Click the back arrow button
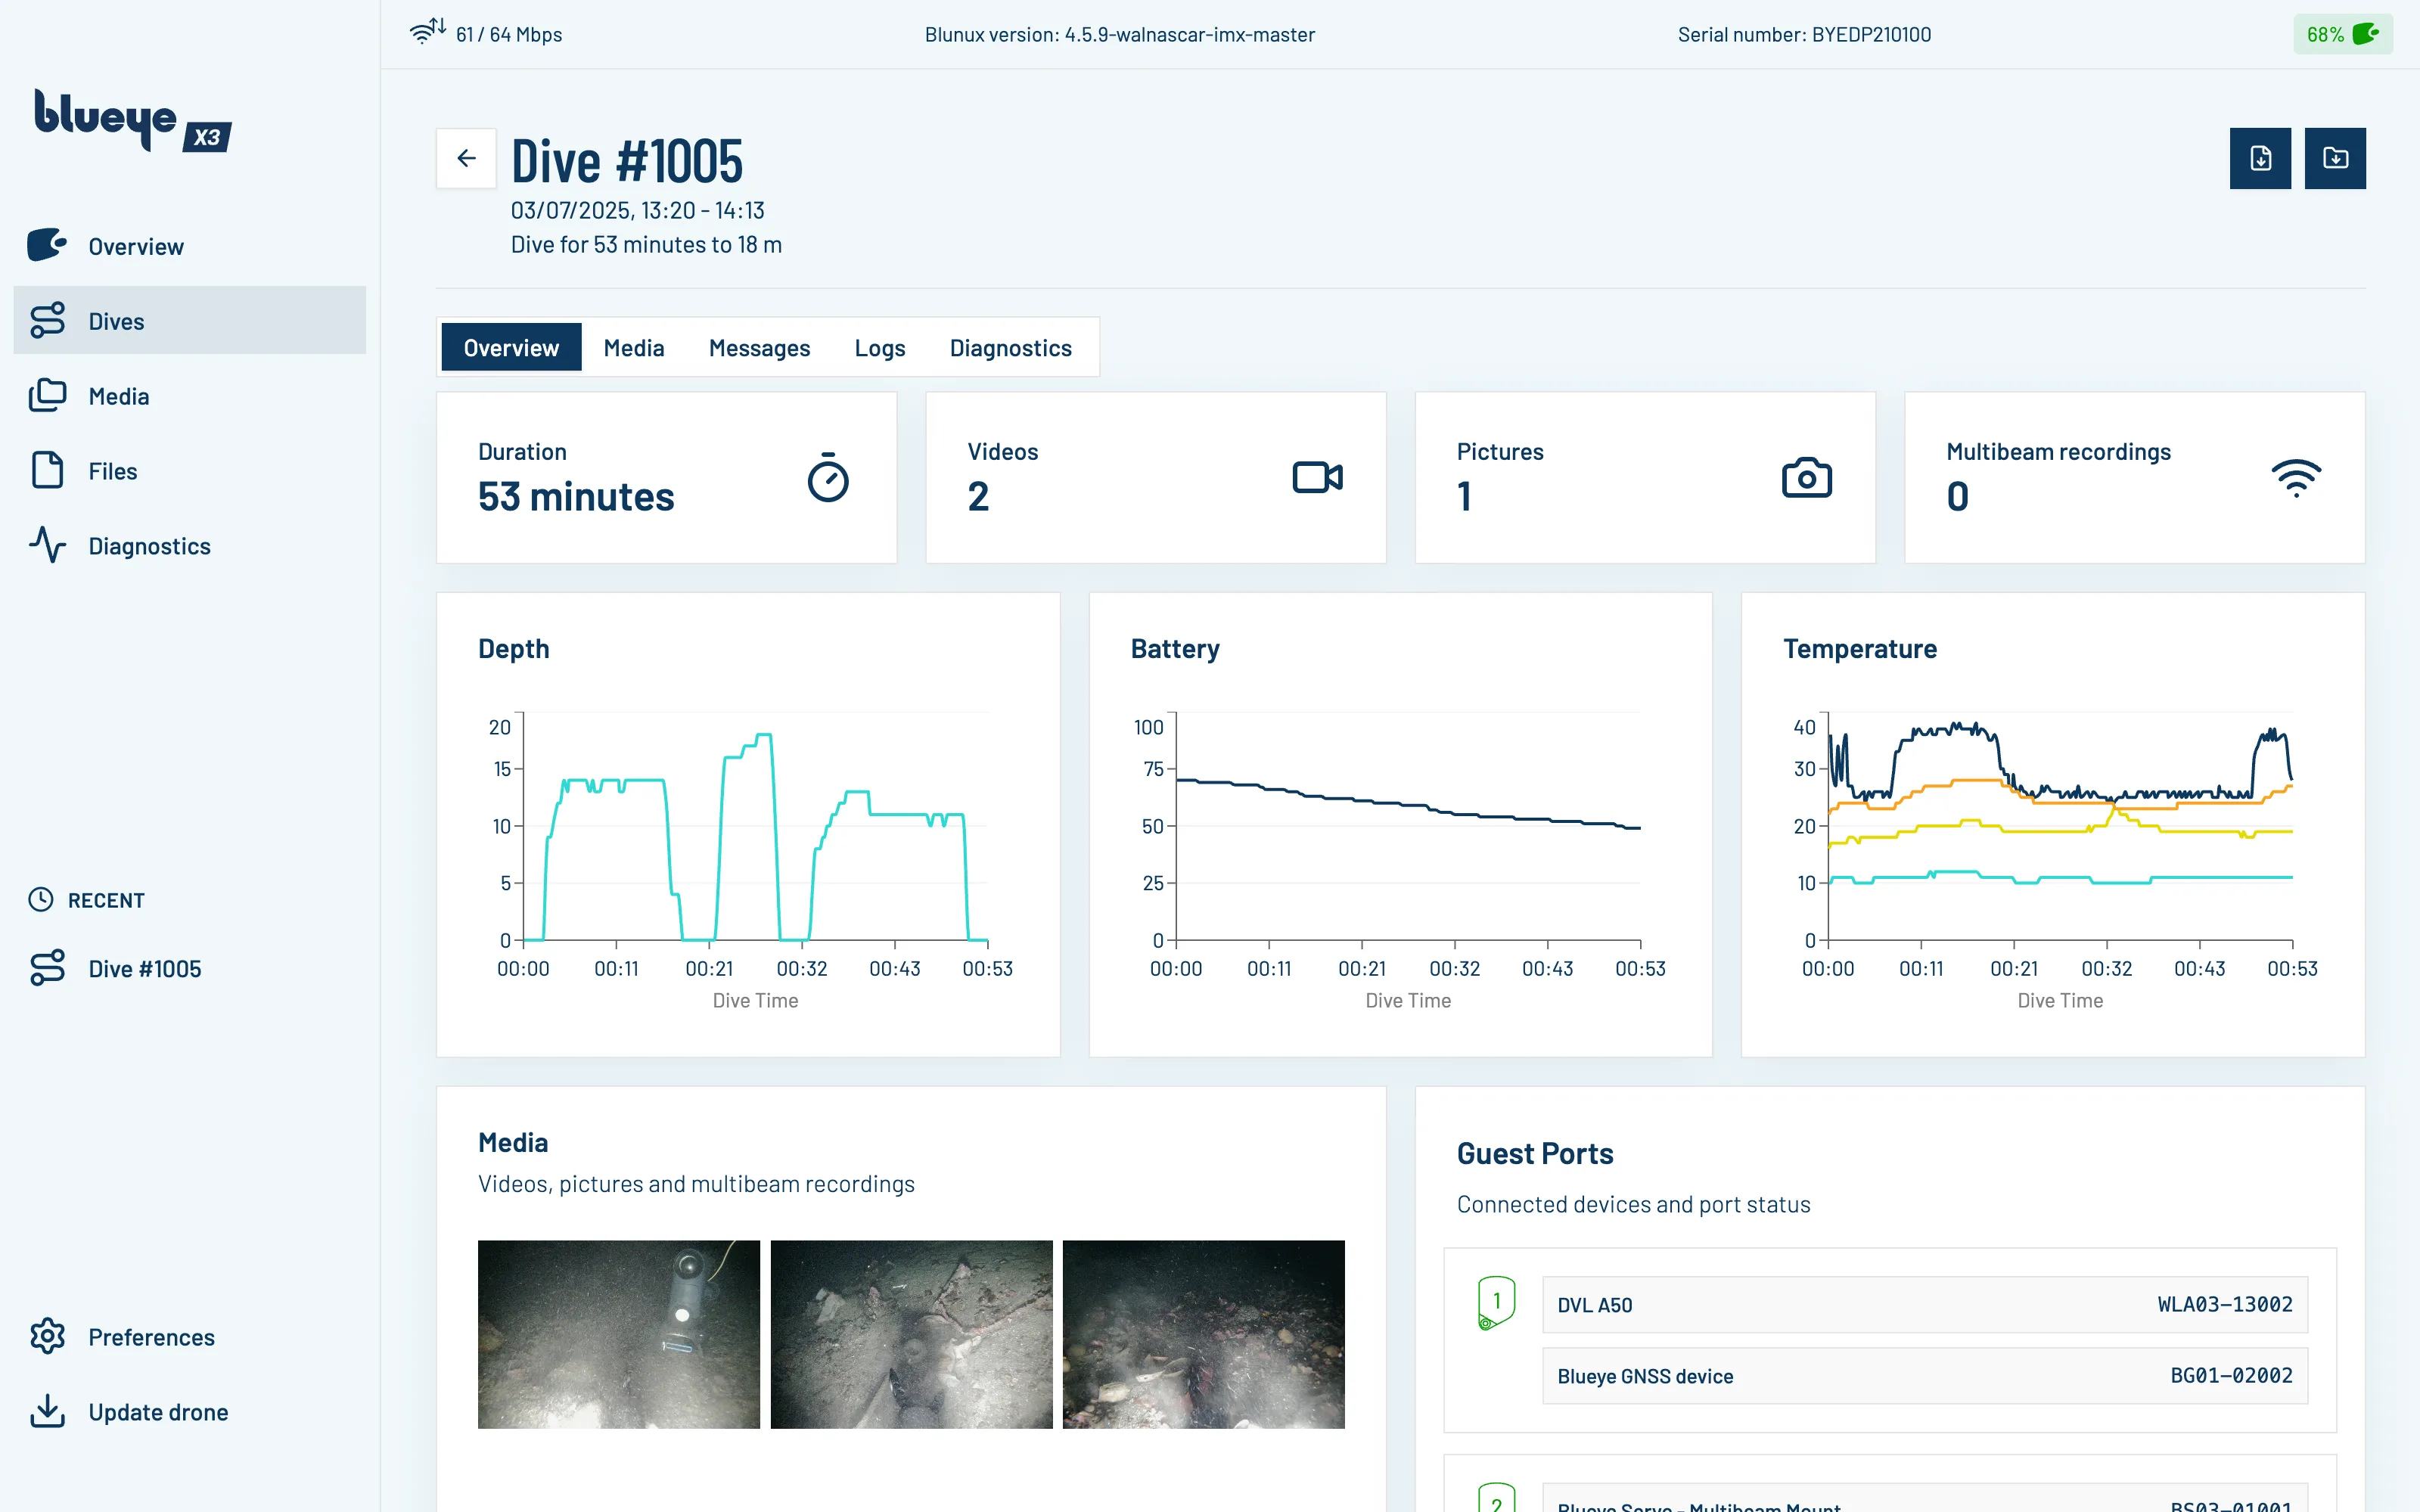This screenshot has width=2420, height=1512. [466, 158]
